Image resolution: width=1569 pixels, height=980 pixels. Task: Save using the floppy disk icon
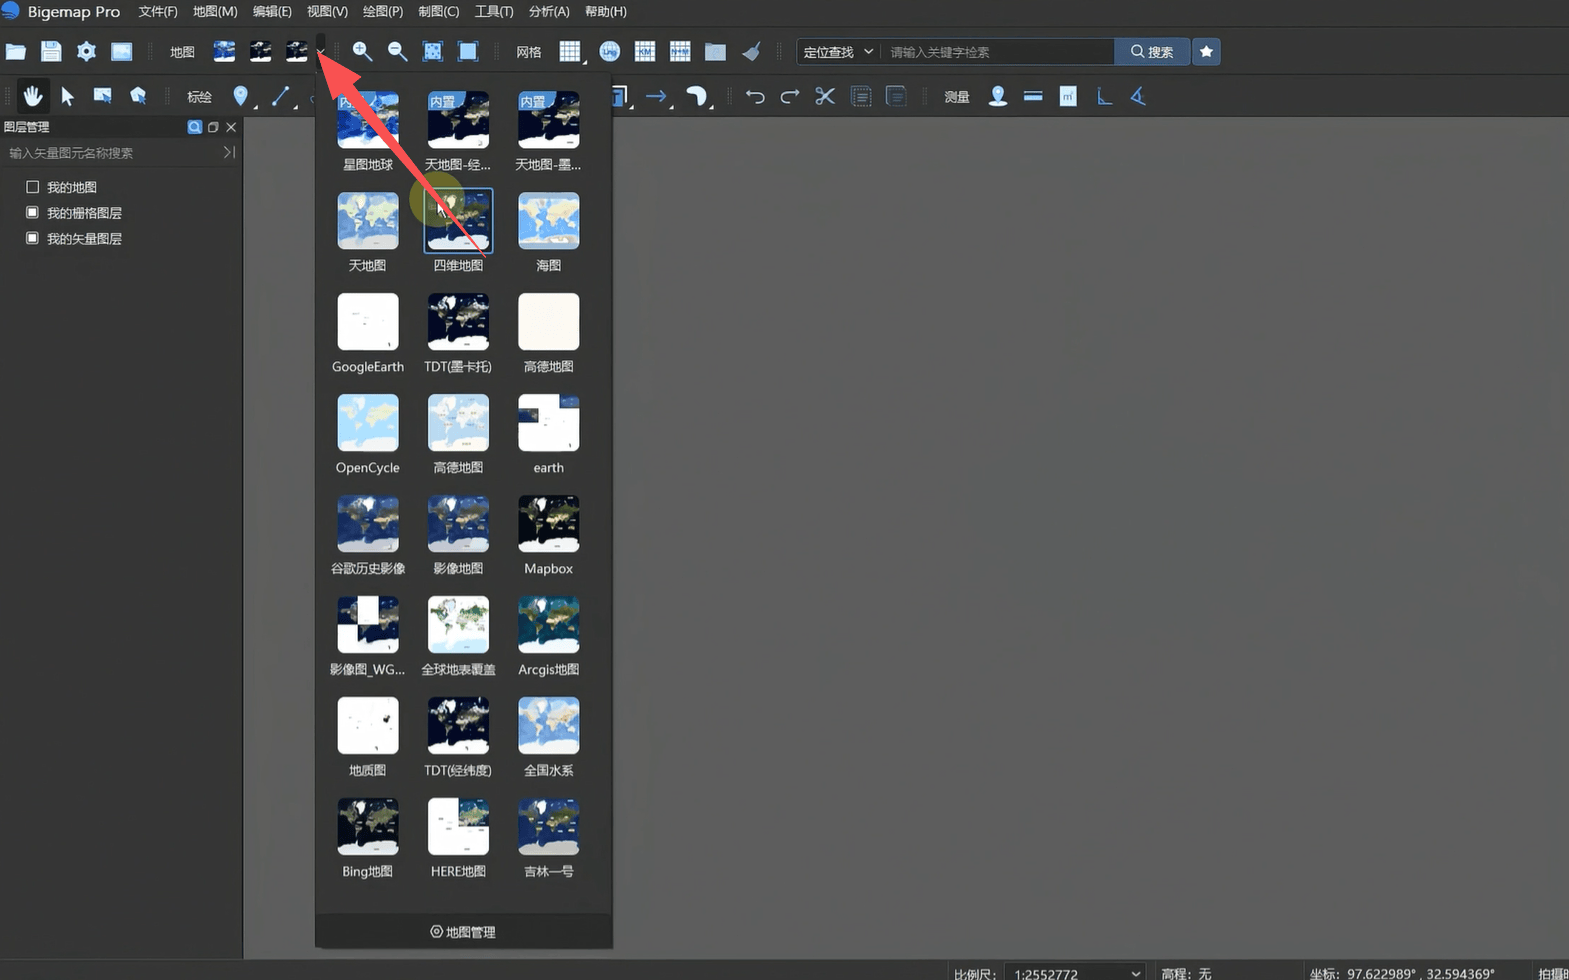coord(51,52)
